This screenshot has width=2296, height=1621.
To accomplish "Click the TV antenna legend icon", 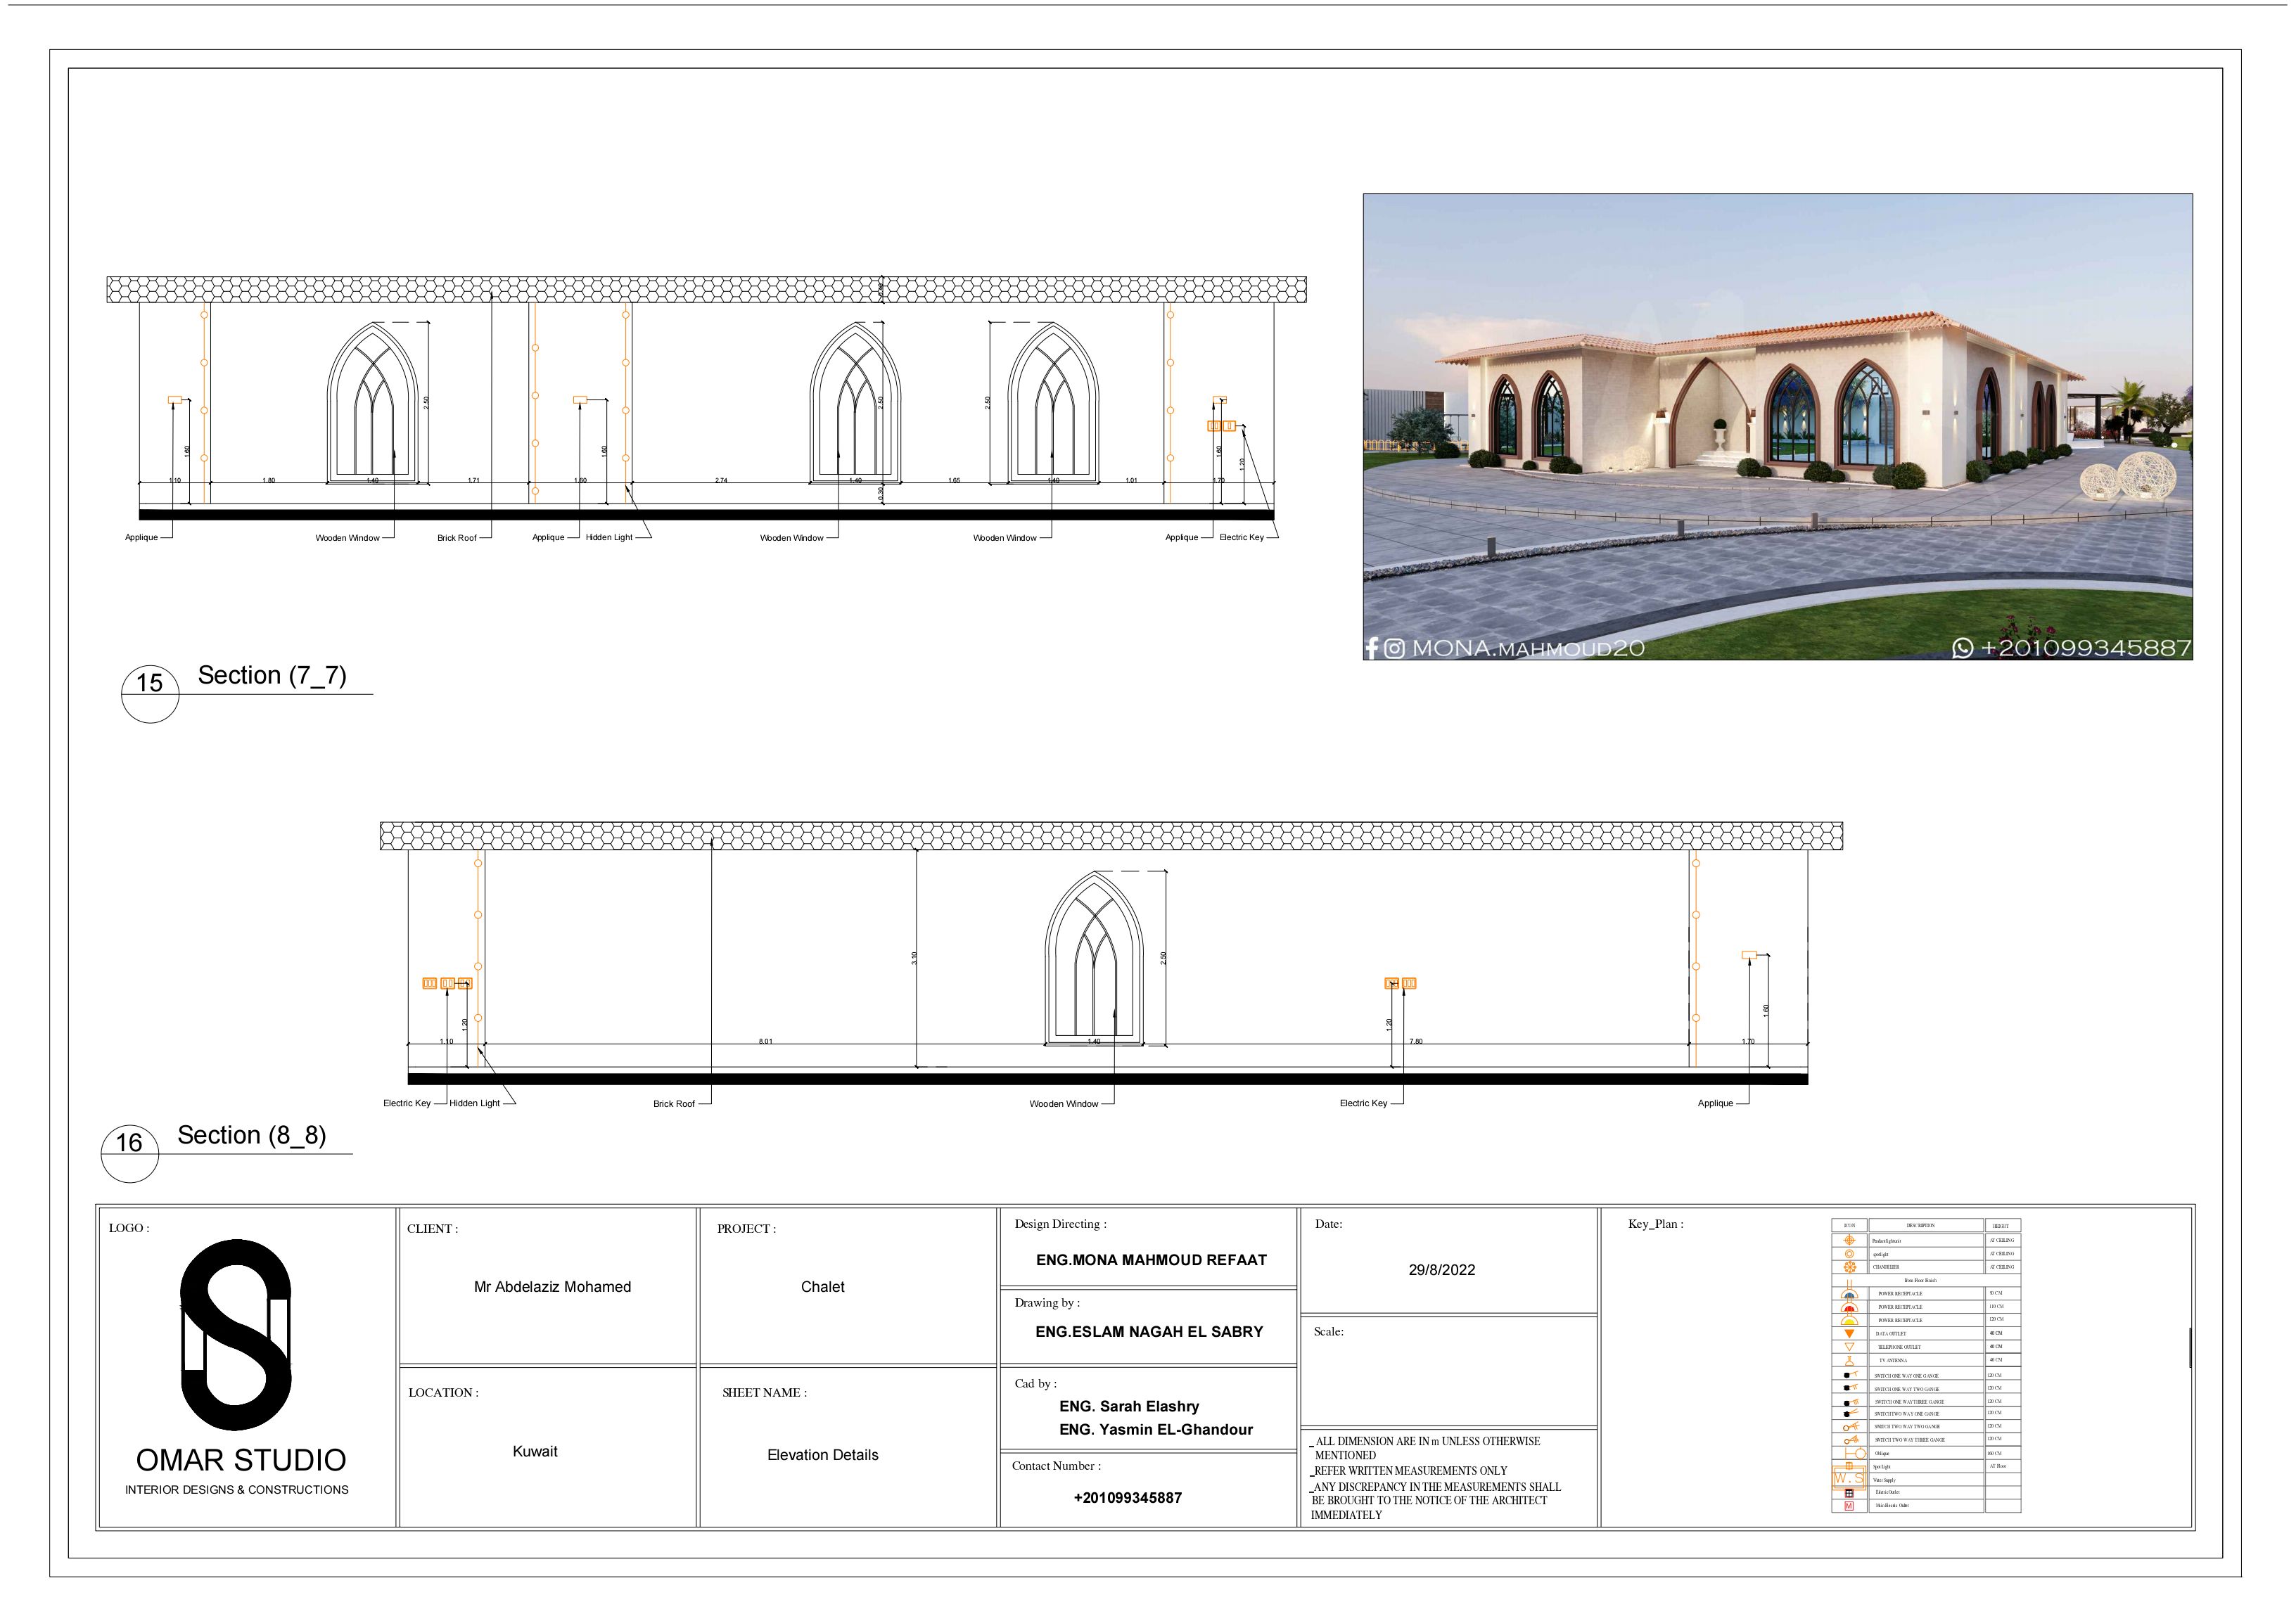I will click(x=1850, y=1361).
